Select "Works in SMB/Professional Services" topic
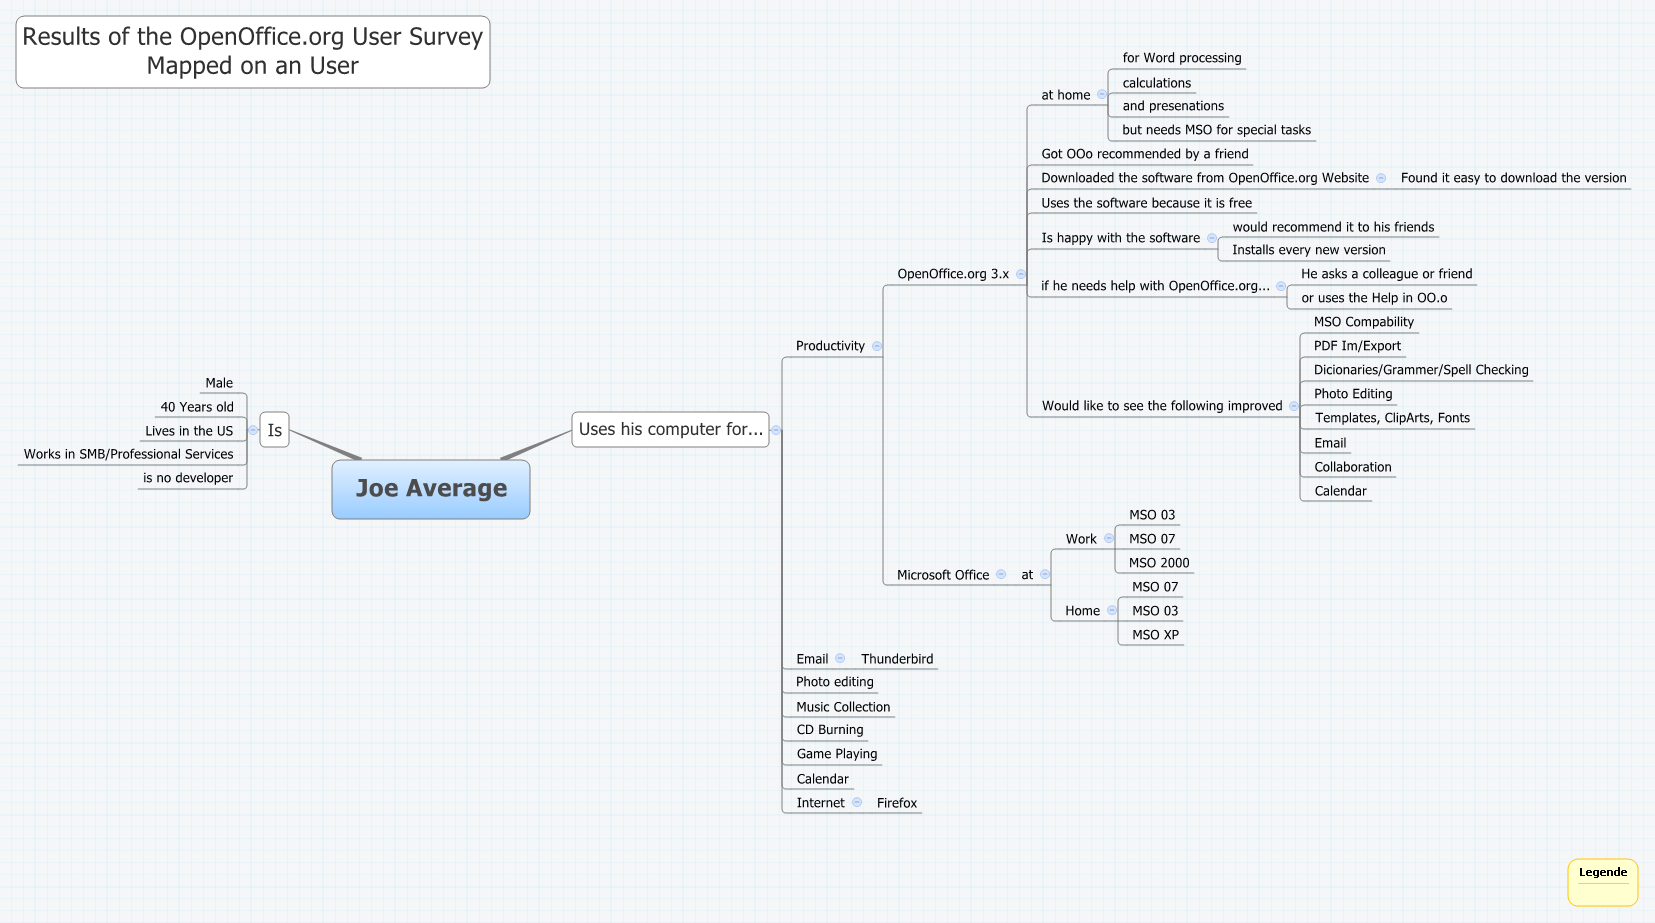1655x923 pixels. click(129, 454)
